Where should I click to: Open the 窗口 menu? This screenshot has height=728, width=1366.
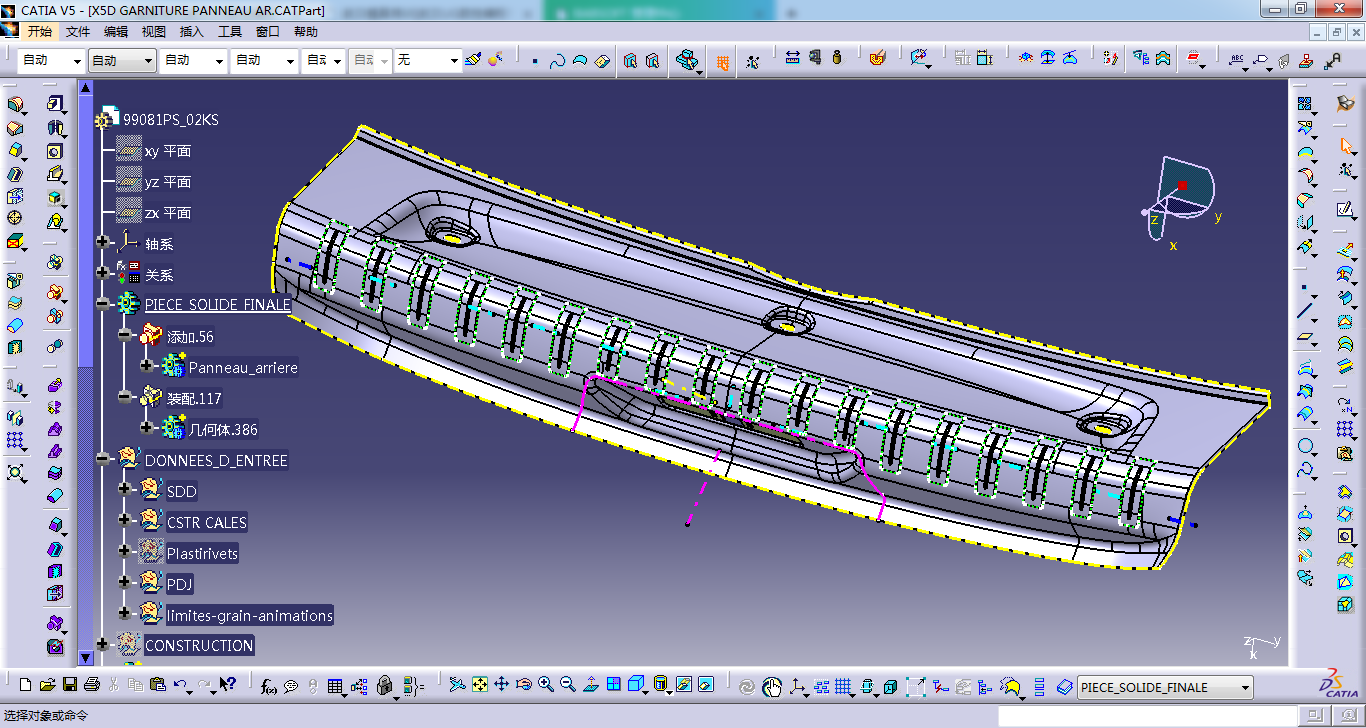pyautogui.click(x=268, y=32)
